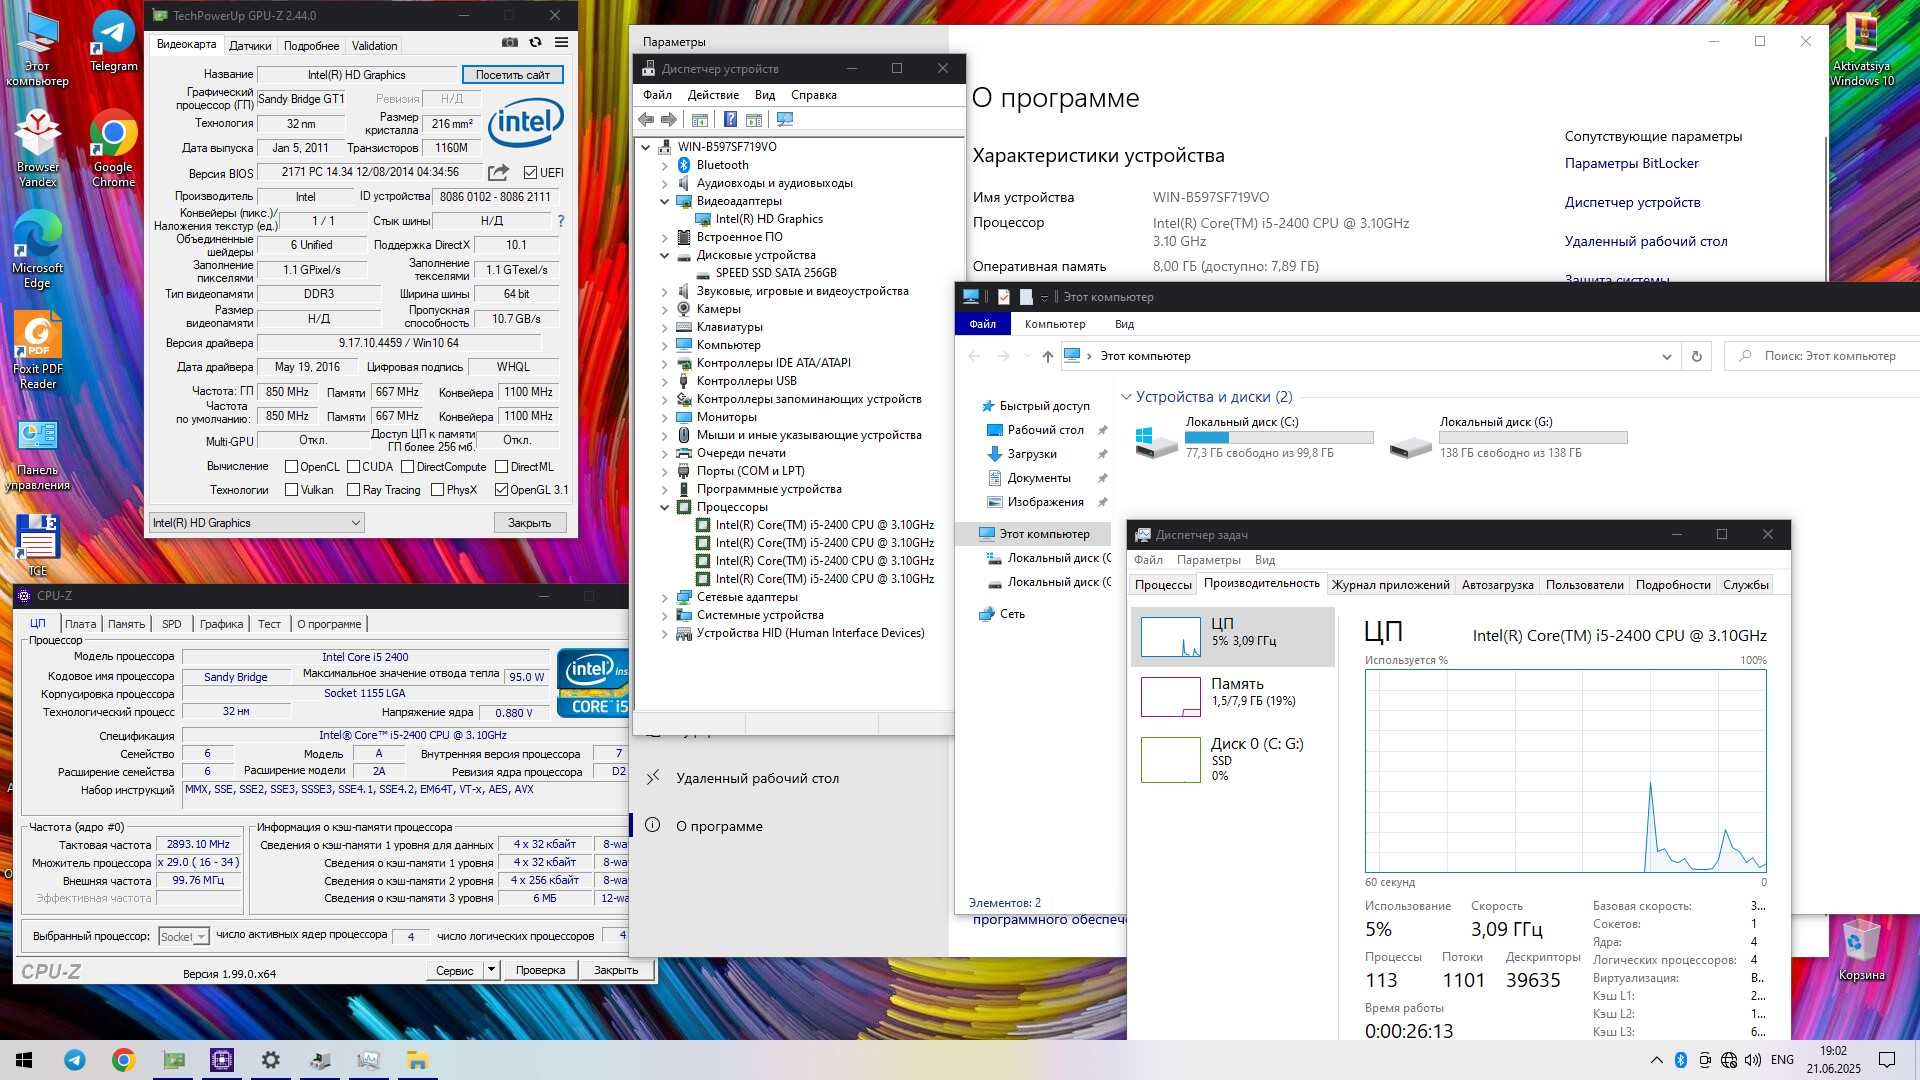
Task: Open Aktivatsiya Windows 10 desktop icon
Action: tap(1862, 47)
